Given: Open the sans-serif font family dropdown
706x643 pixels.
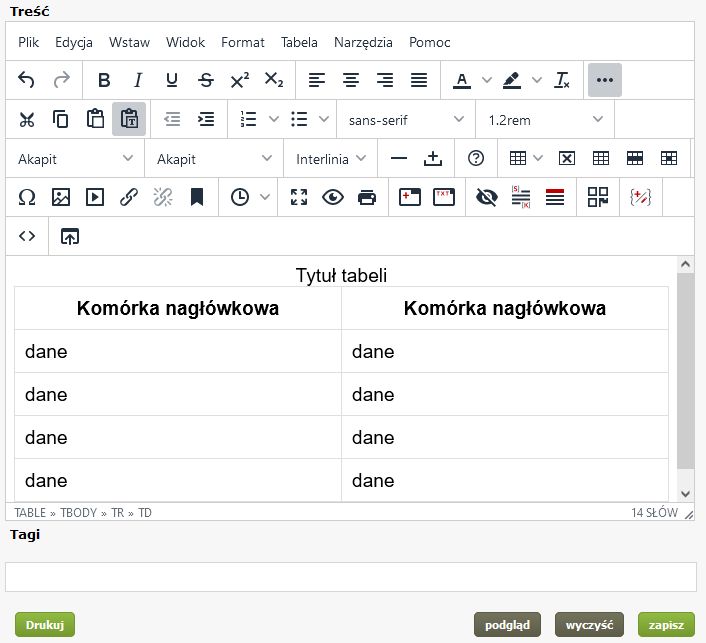Looking at the screenshot, I should pyautogui.click(x=405, y=119).
